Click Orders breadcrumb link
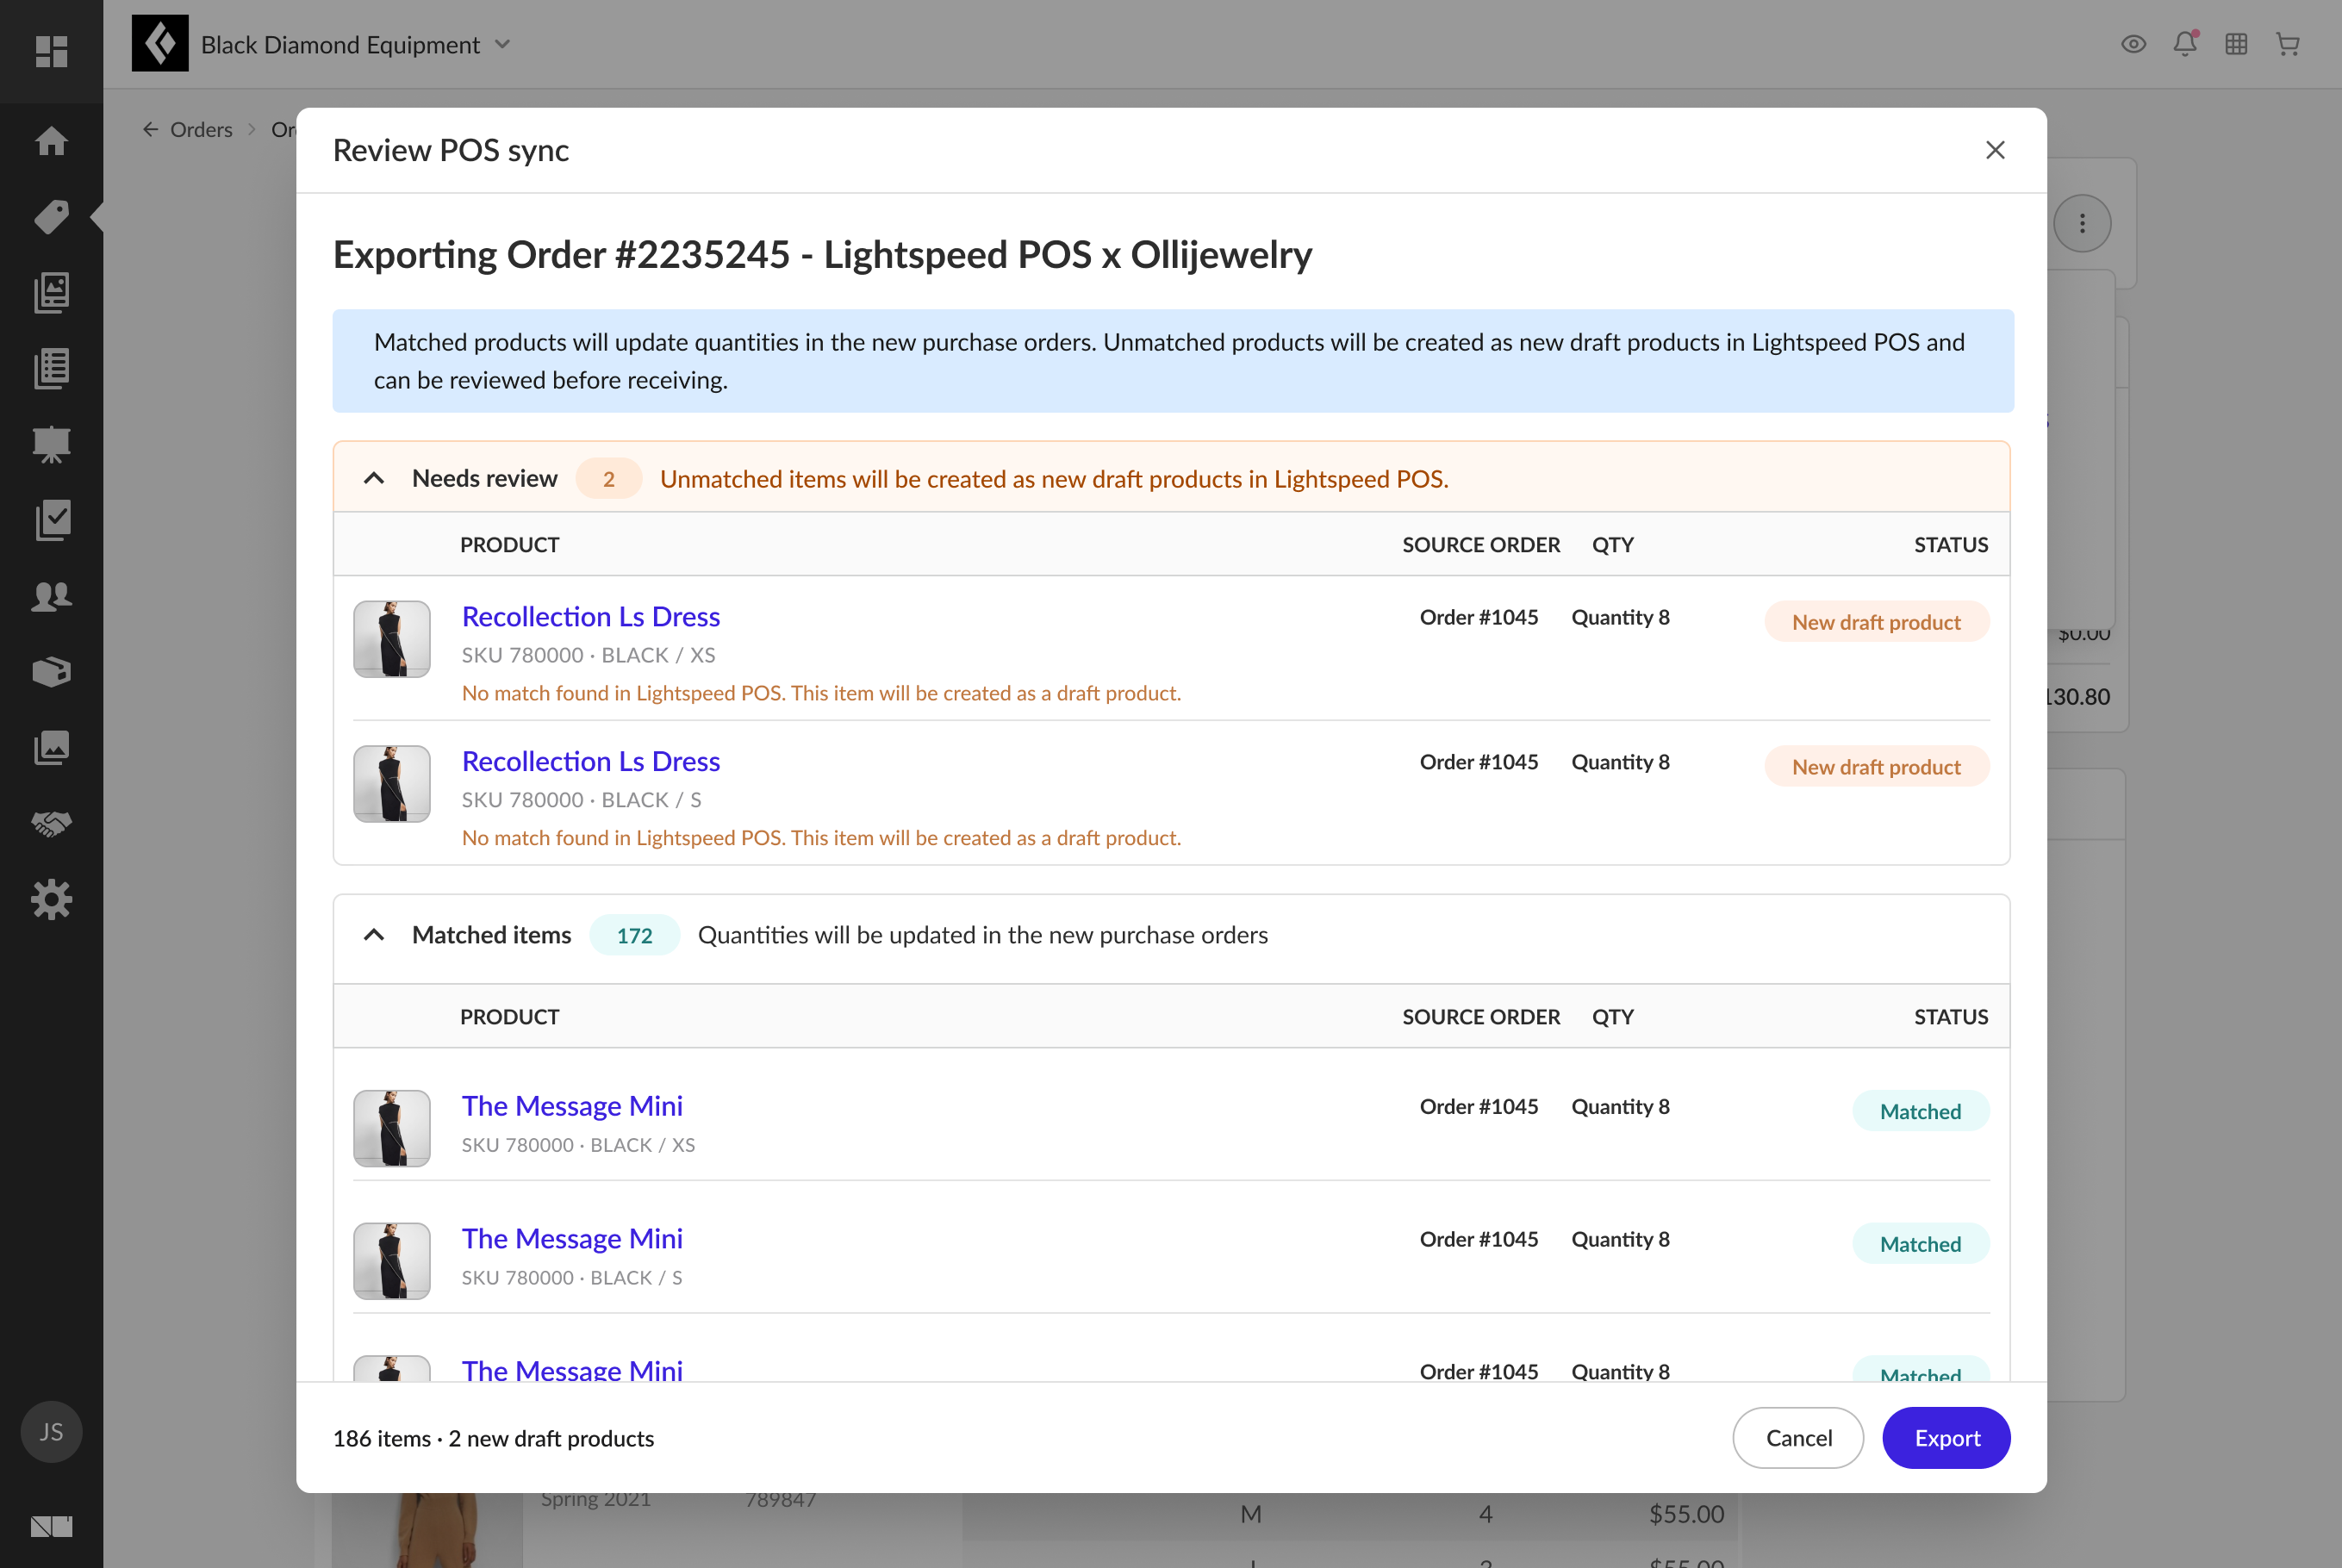This screenshot has width=2342, height=1568. tap(201, 129)
